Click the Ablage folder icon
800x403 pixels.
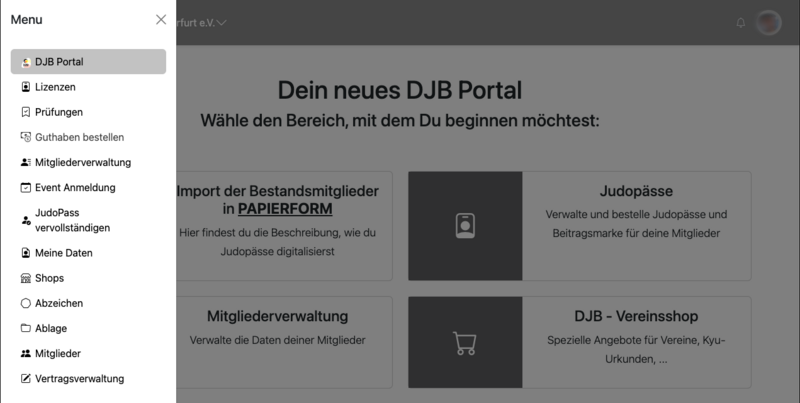[x=26, y=328]
